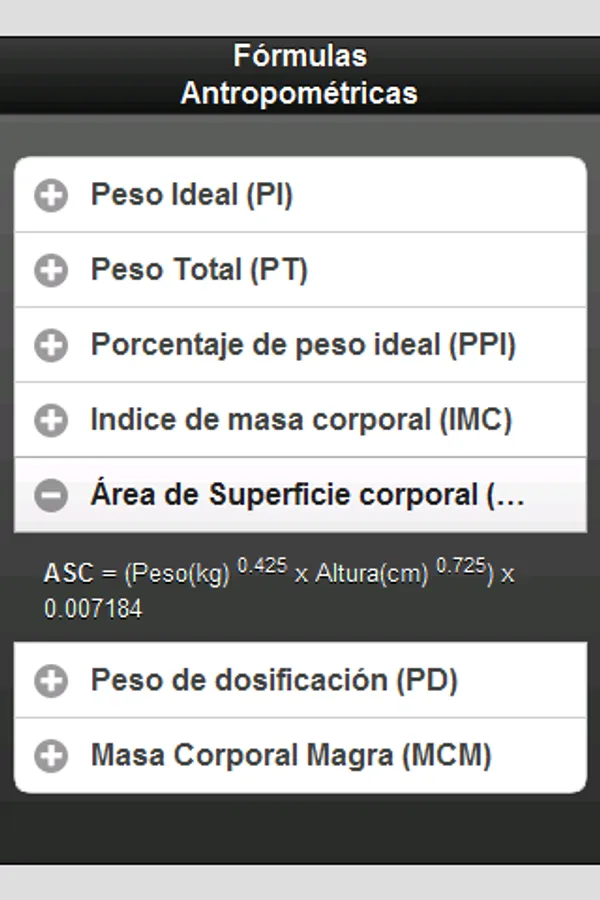Click the plus icon next to Masa Corporal Magra

[x=51, y=756]
